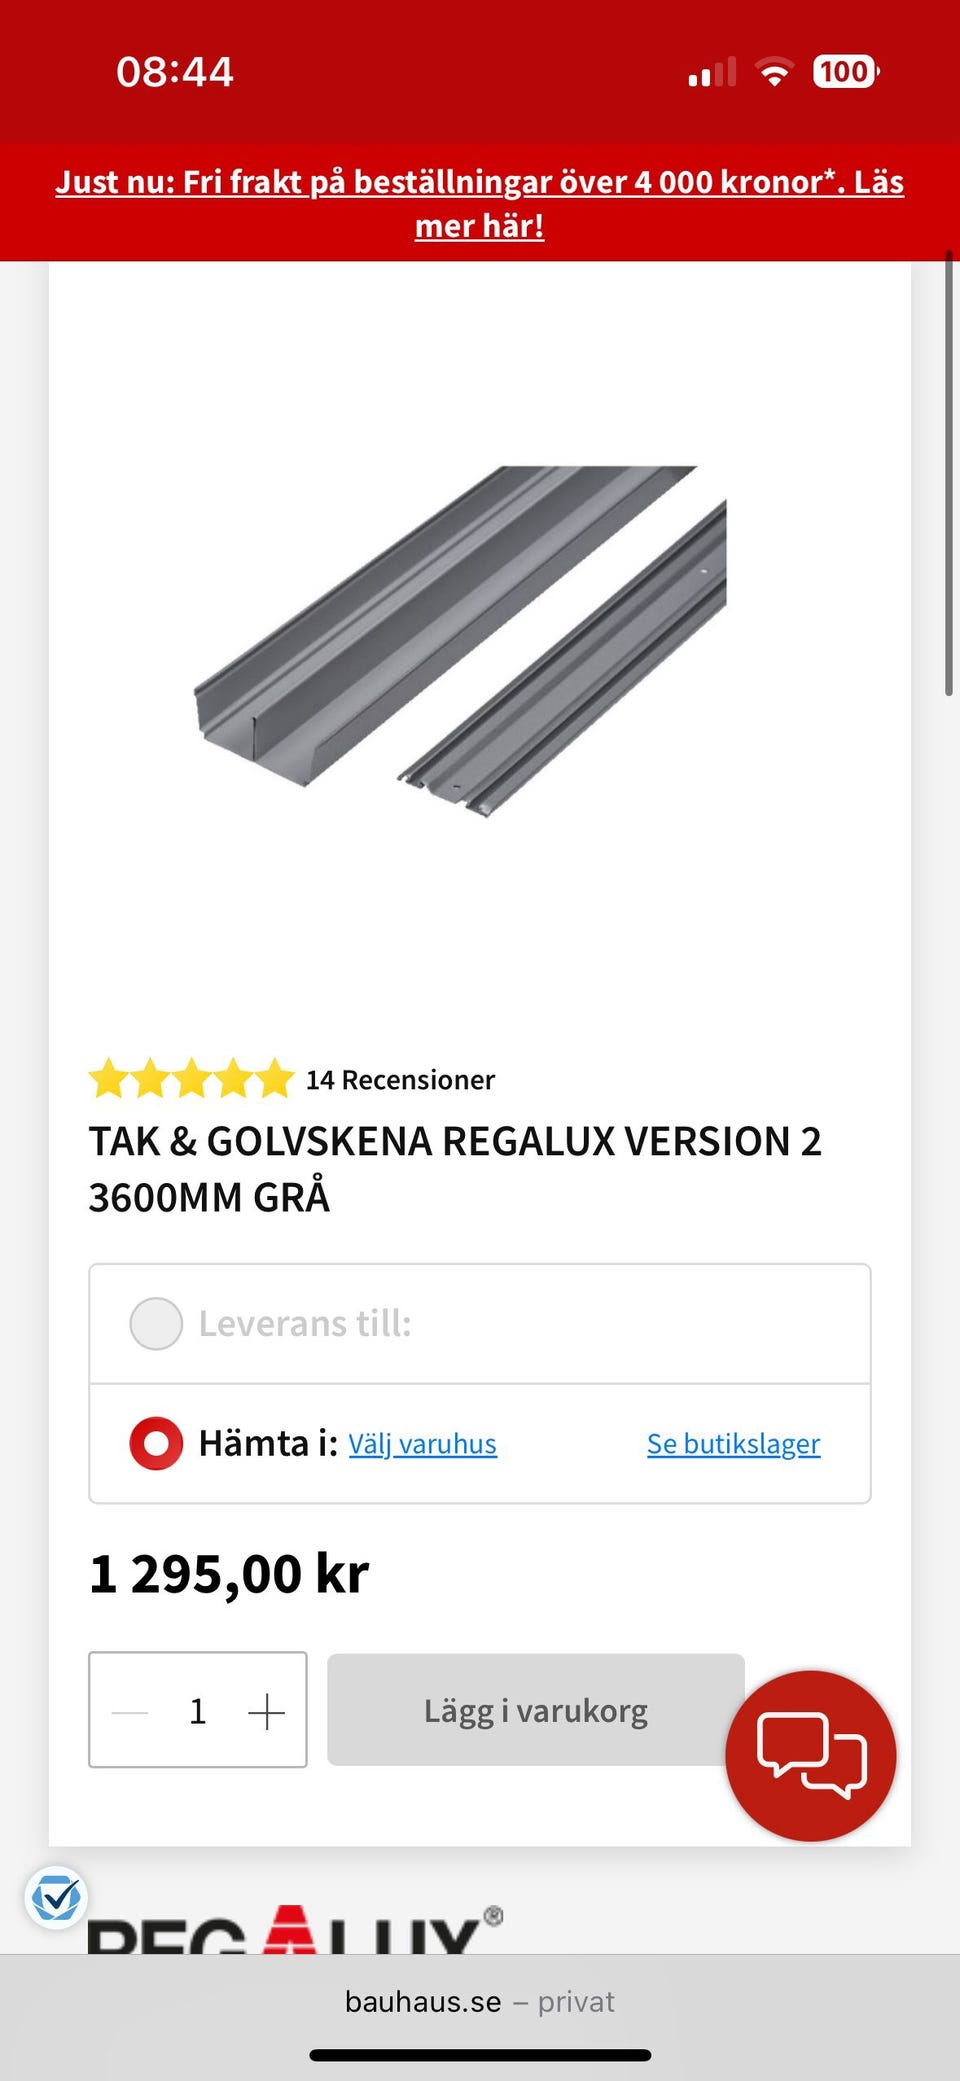960x2081 pixels.
Task: Click the page scrollbar on right edge
Action: pos(949,473)
